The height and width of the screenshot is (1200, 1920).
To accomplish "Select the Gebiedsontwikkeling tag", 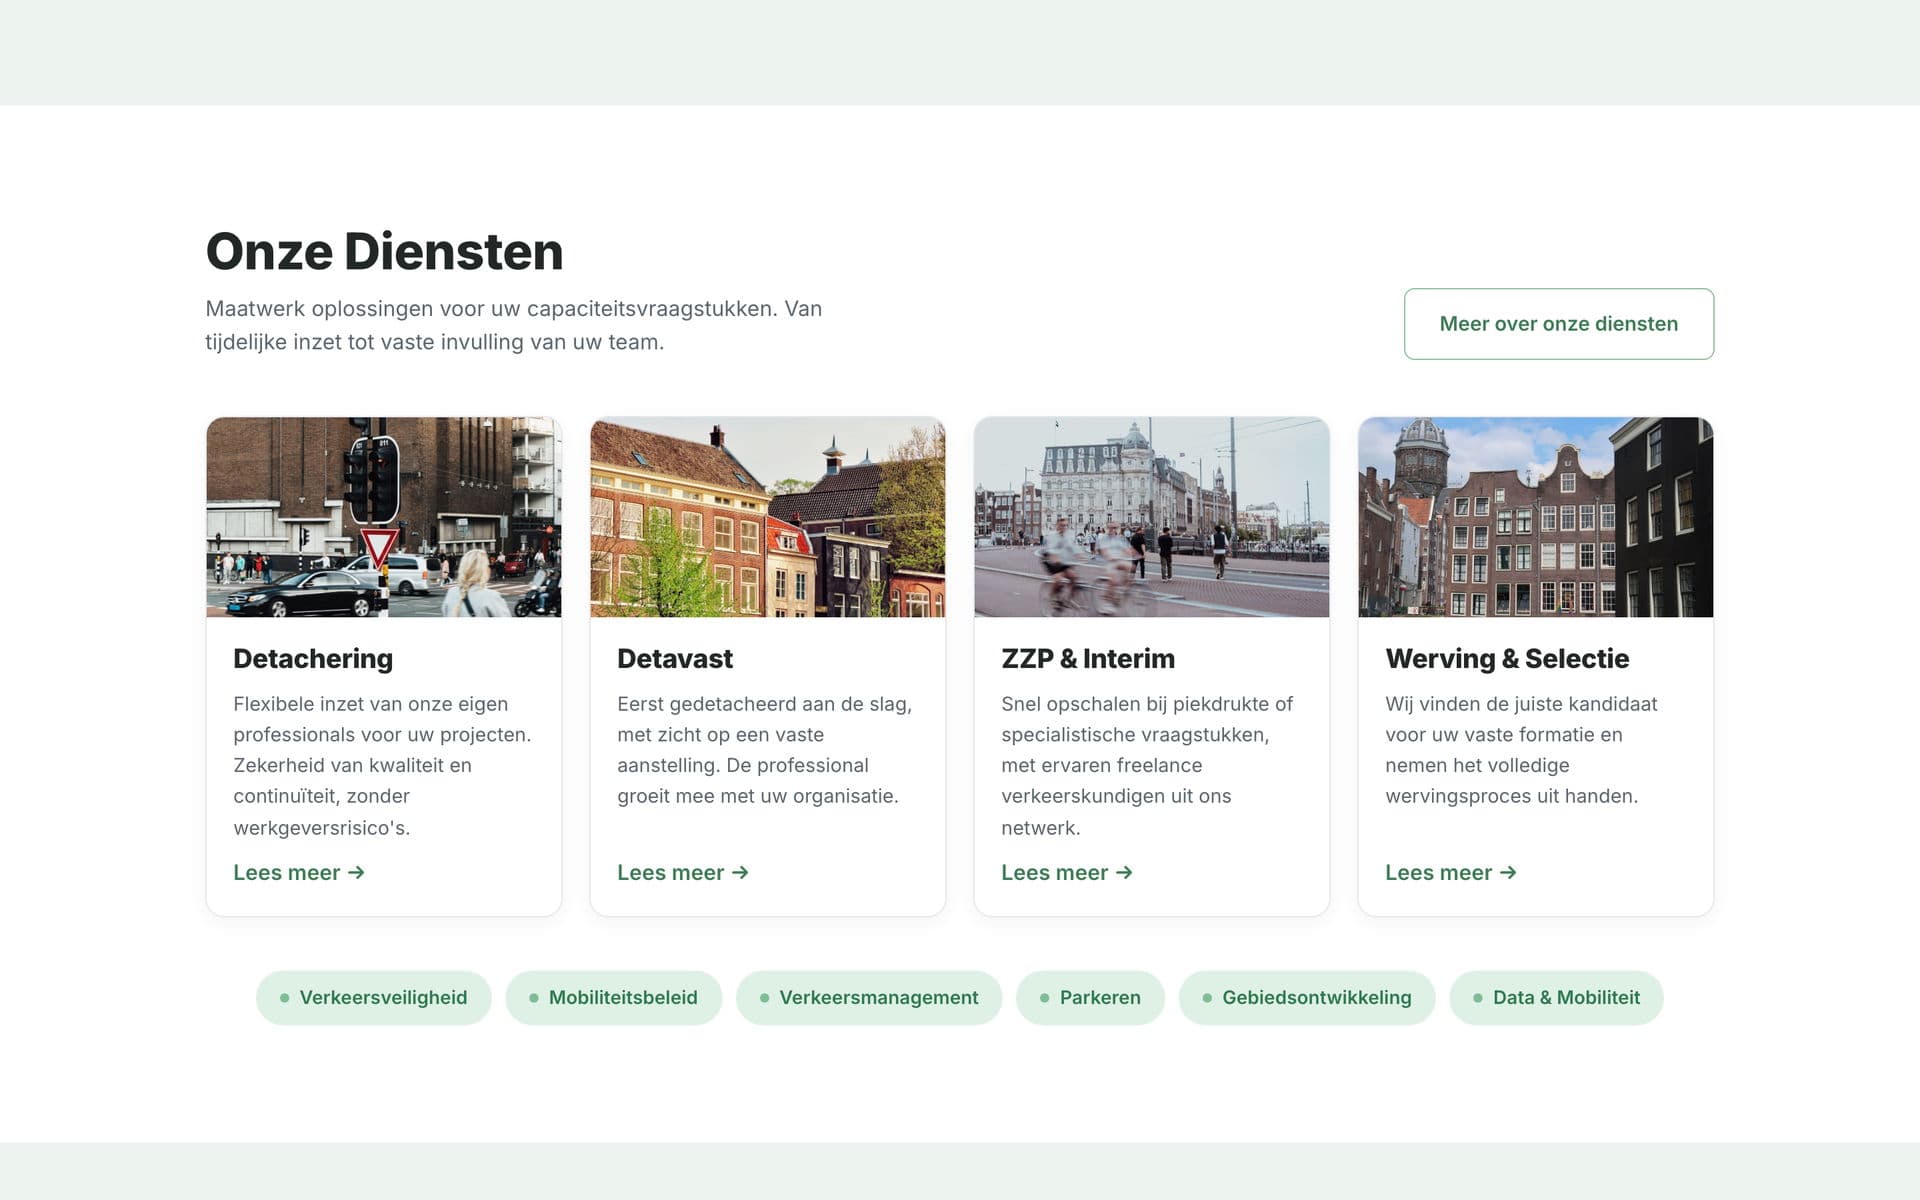I will 1307,997.
